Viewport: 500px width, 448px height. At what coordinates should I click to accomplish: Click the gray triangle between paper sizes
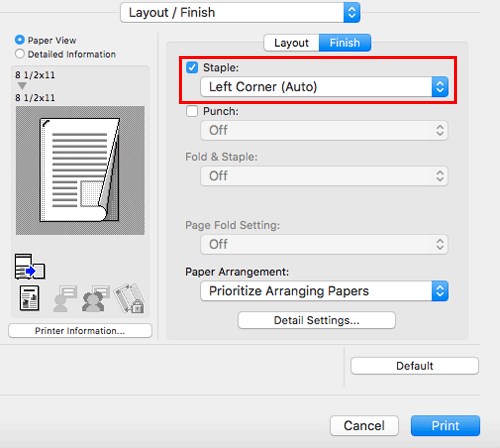[22, 86]
